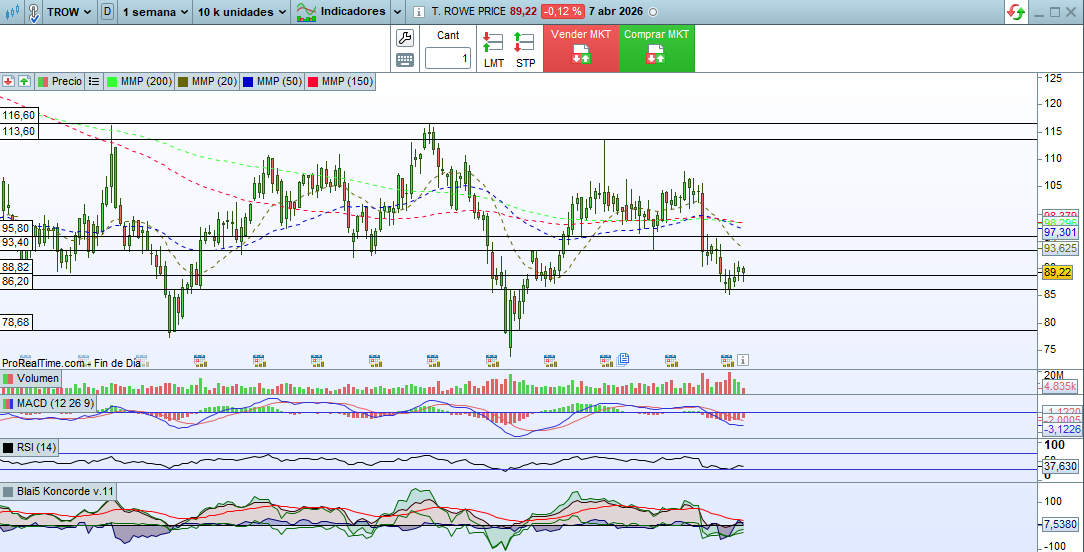The height and width of the screenshot is (552, 1084).
Task: Click the Comprar MKT buy button
Action: click(x=657, y=48)
